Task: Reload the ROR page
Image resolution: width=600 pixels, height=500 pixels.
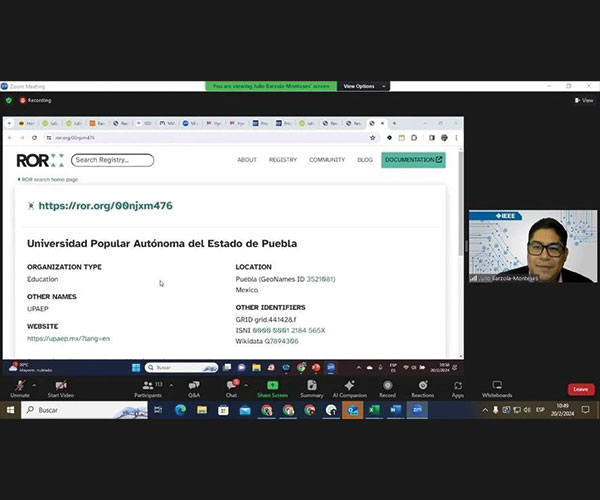Action: (34, 138)
